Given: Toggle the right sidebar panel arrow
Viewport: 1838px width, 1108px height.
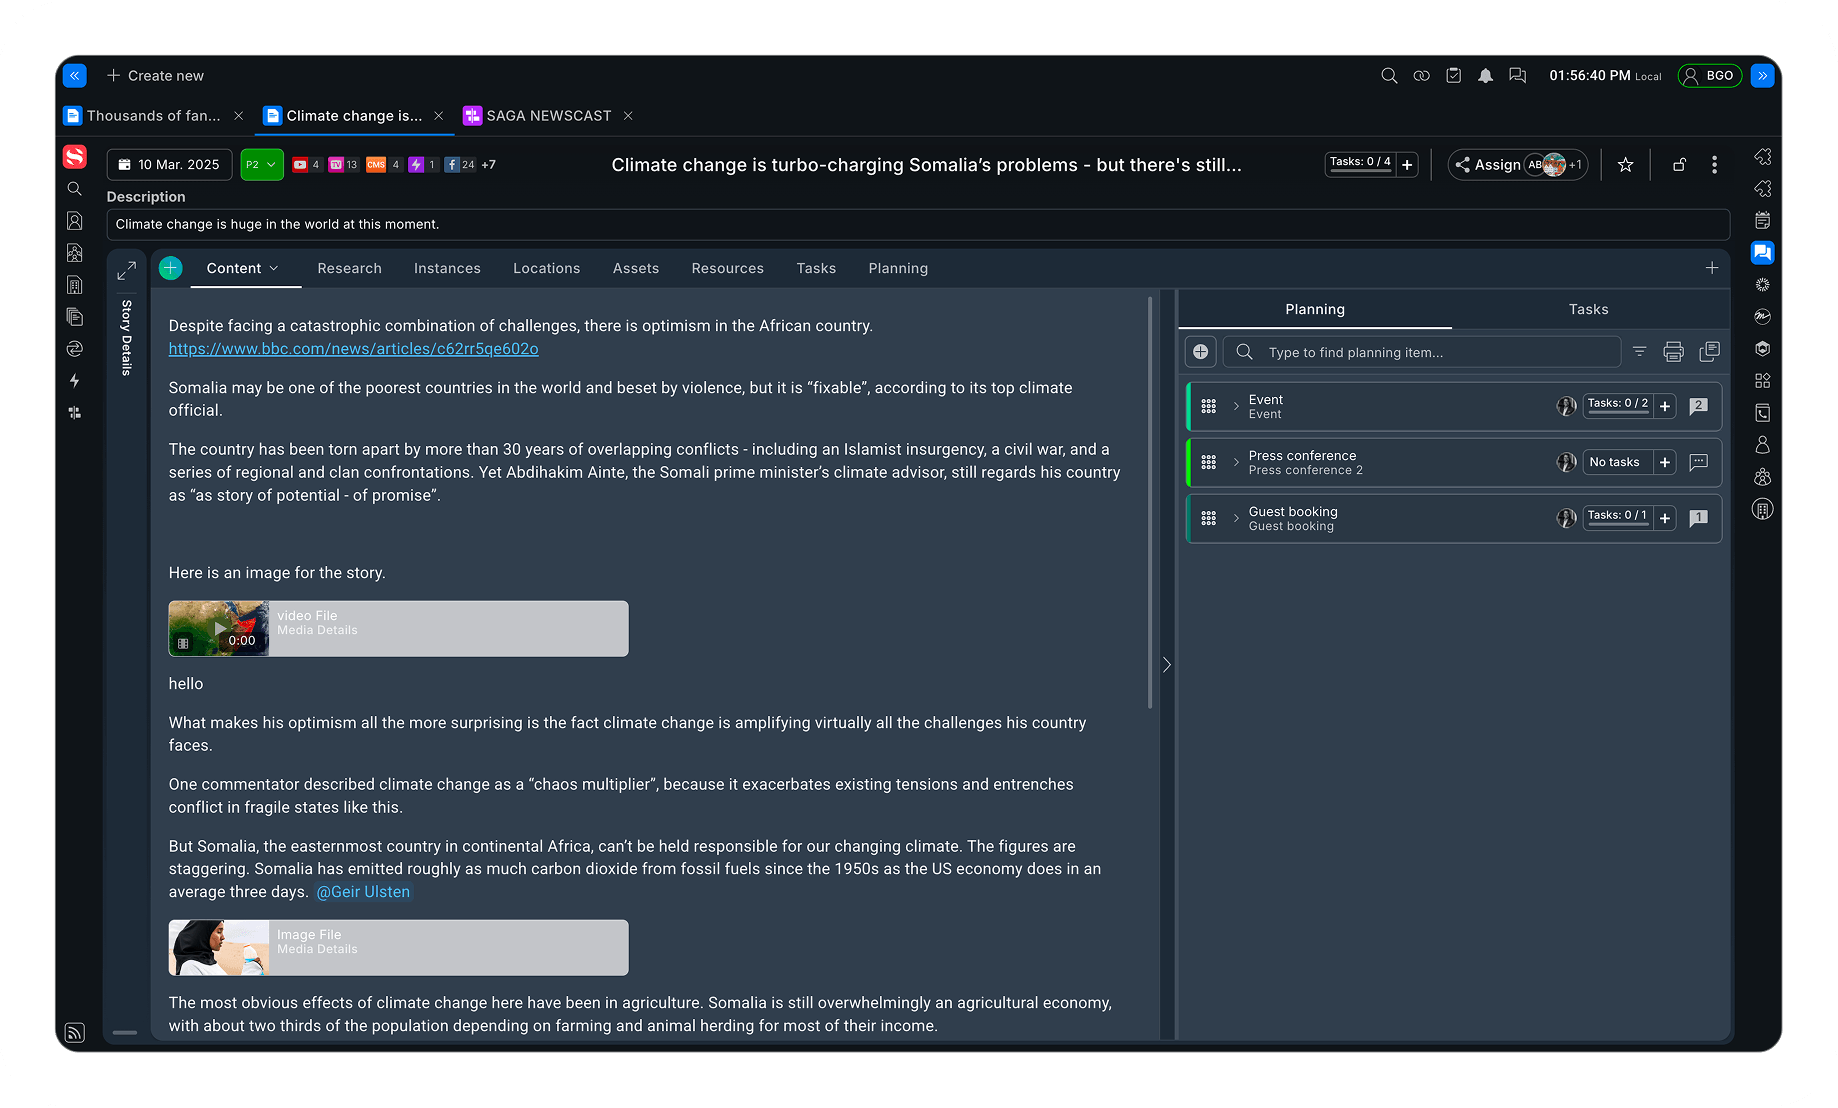Looking at the screenshot, I should (x=1762, y=76).
